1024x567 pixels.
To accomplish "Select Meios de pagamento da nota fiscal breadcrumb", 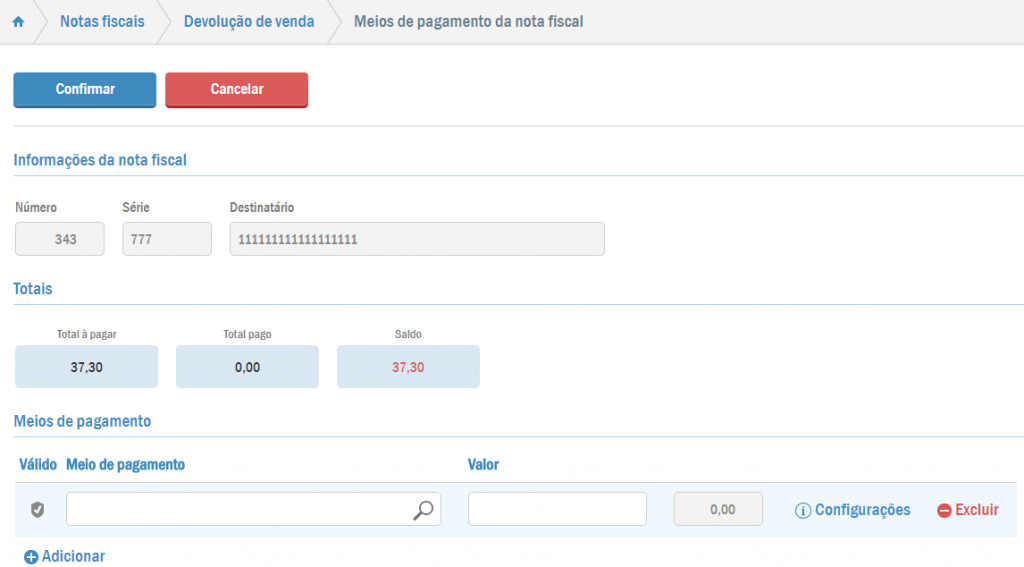I will (469, 22).
